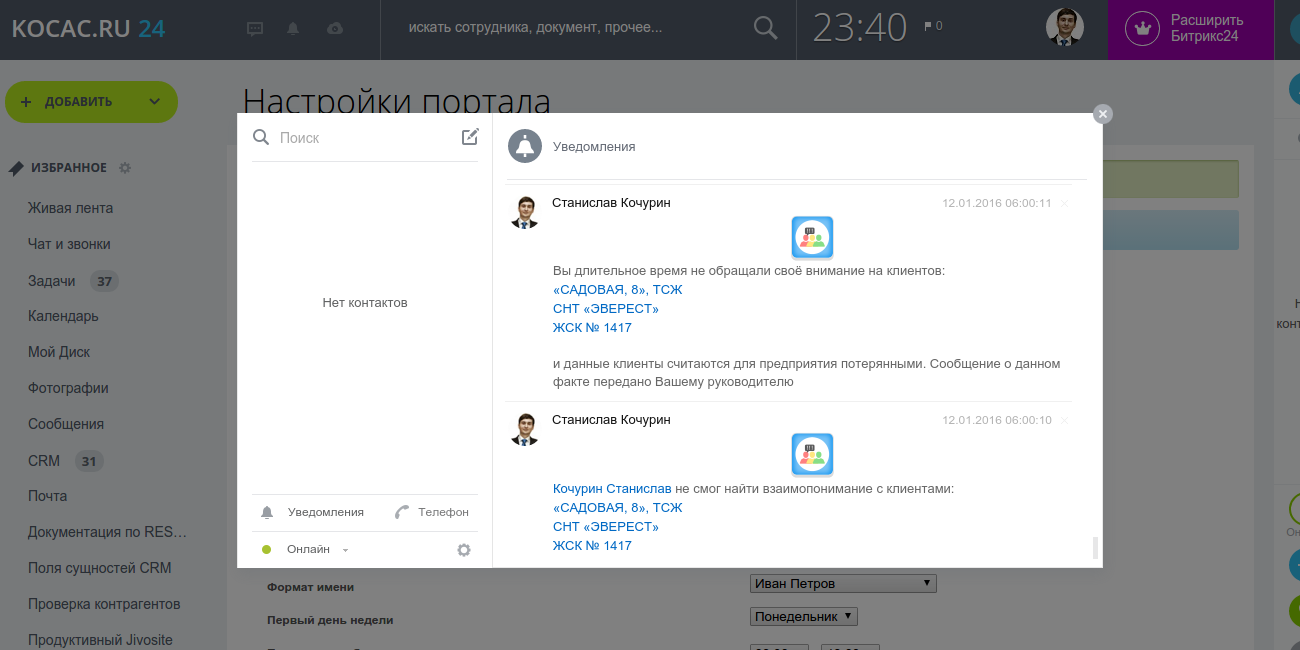Click the Добавить button
This screenshot has height=650, width=1300.
pos(91,102)
